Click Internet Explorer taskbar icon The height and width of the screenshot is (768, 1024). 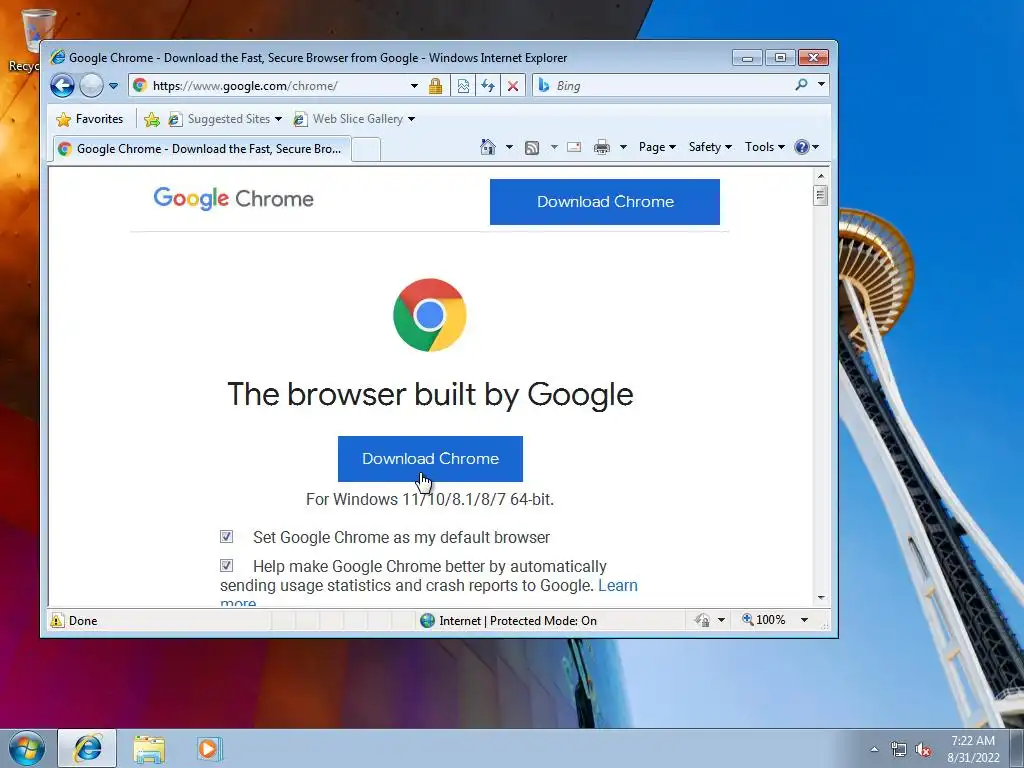coord(88,748)
